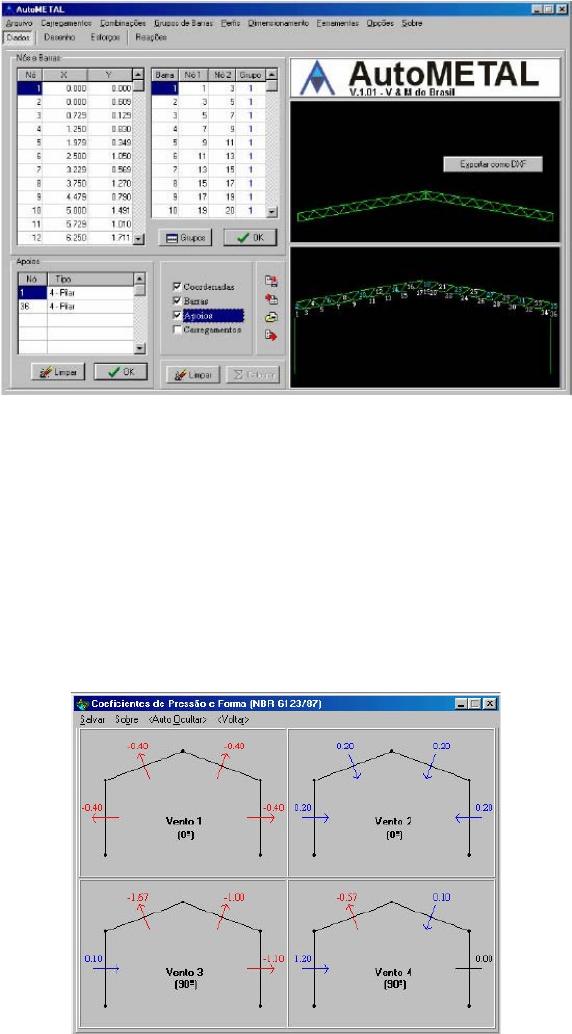Screen dimensions: 572x1034
Task: Click the green truss preview in upper viewport
Action: click(426, 208)
